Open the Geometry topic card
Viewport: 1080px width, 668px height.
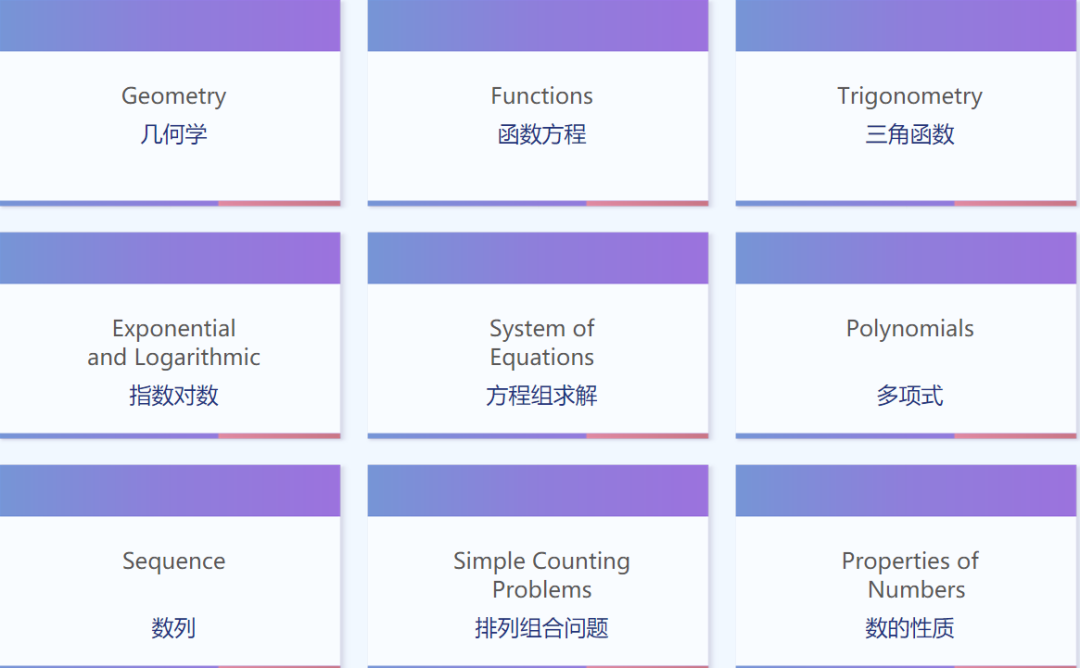(x=170, y=110)
